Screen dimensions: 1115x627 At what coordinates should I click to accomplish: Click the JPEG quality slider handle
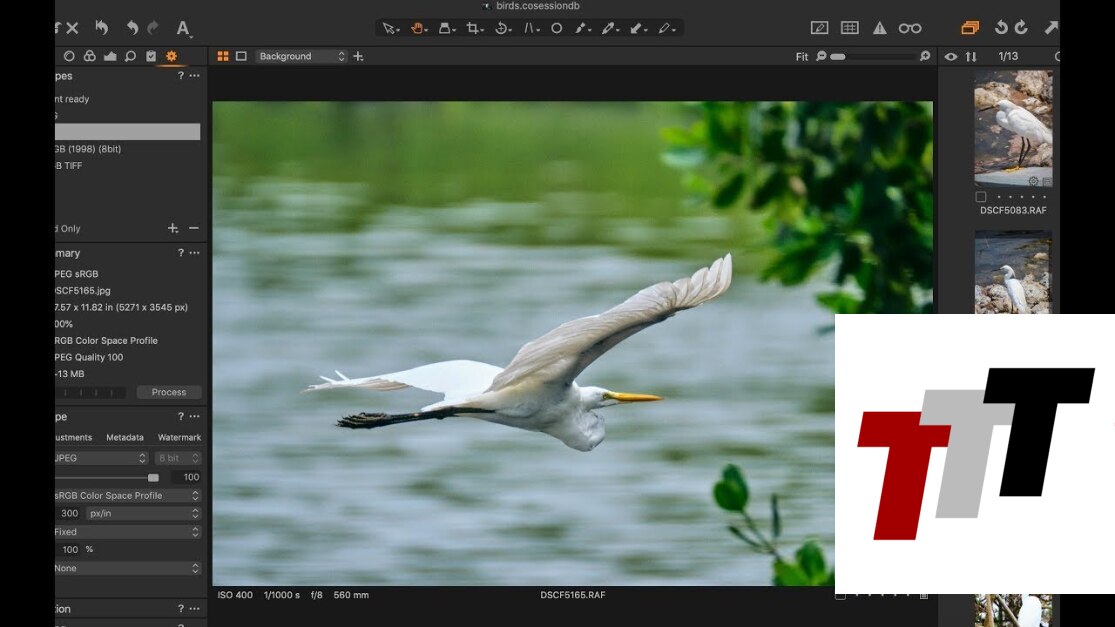click(x=153, y=478)
